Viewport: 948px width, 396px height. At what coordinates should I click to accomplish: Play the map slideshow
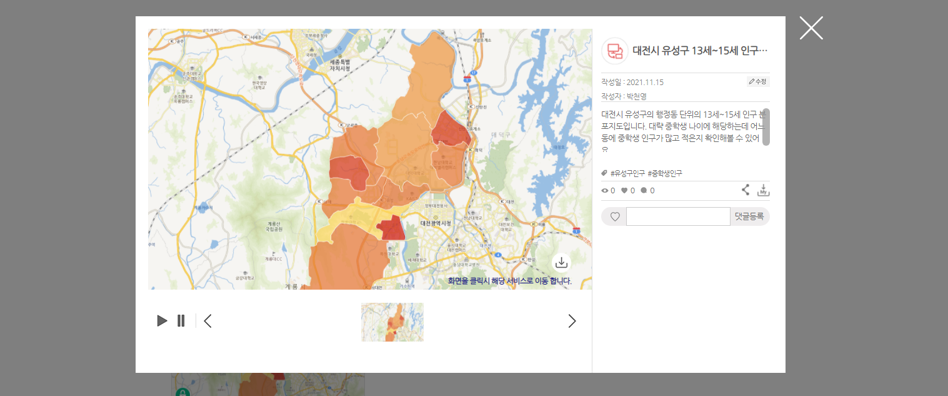tap(161, 321)
